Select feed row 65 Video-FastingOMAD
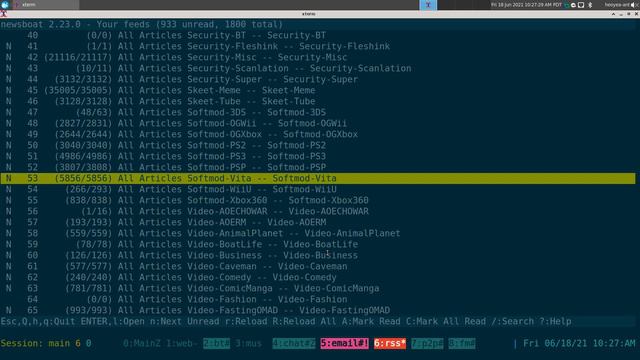Viewport: 640px width, 360px height. click(x=318, y=311)
